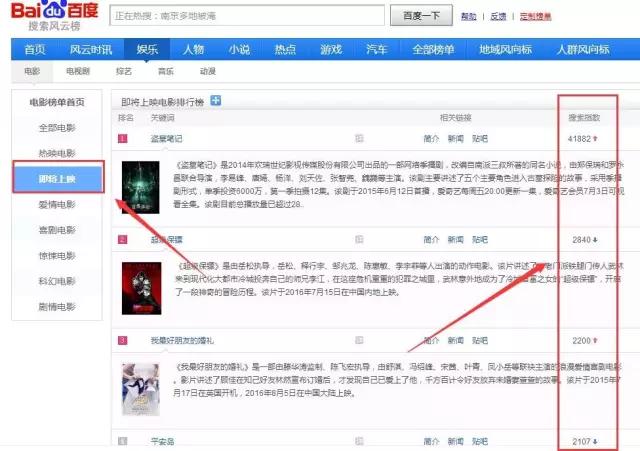This screenshot has height=451, width=640.
Task: Open 简介 link for 盗墓笔记
Action: (x=431, y=139)
